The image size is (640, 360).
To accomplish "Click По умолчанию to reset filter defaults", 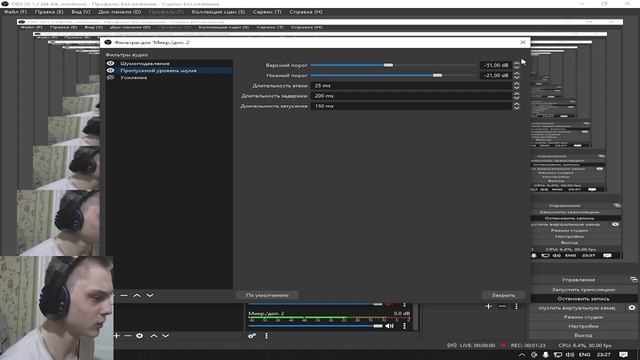I will 267,295.
